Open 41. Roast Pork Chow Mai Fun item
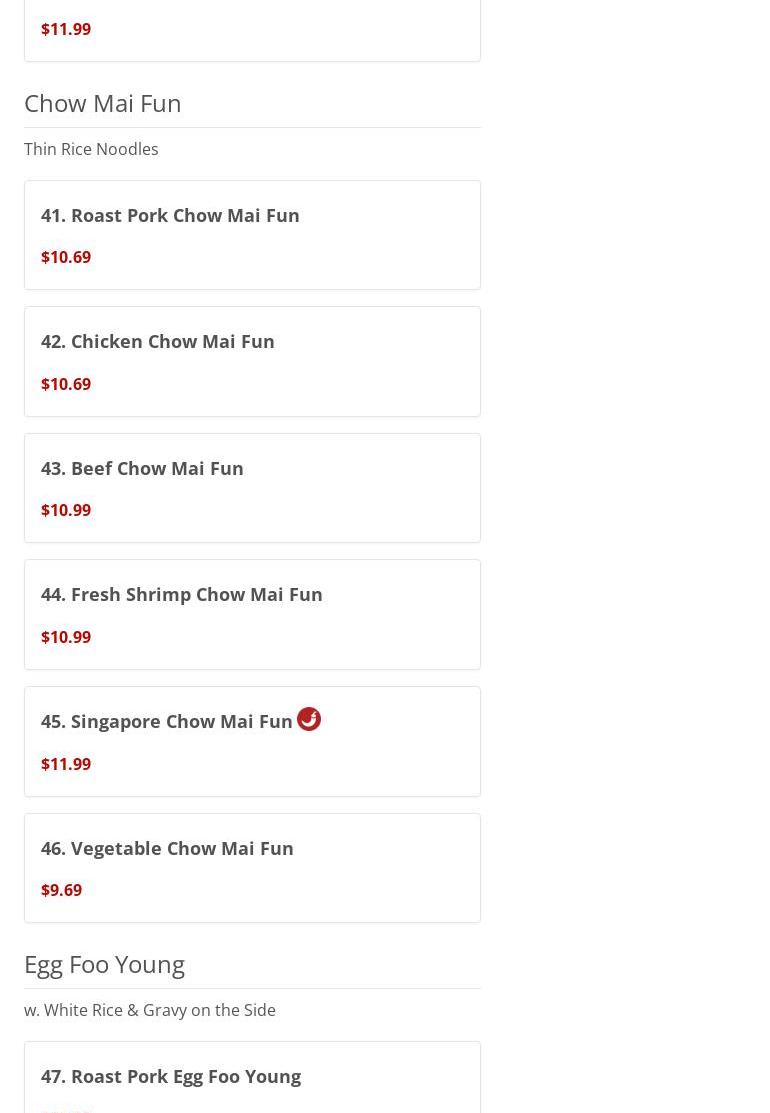770x1113 pixels. point(170,215)
